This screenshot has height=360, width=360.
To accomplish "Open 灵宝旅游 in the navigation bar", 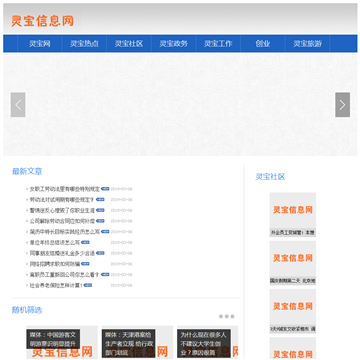I will [307, 44].
